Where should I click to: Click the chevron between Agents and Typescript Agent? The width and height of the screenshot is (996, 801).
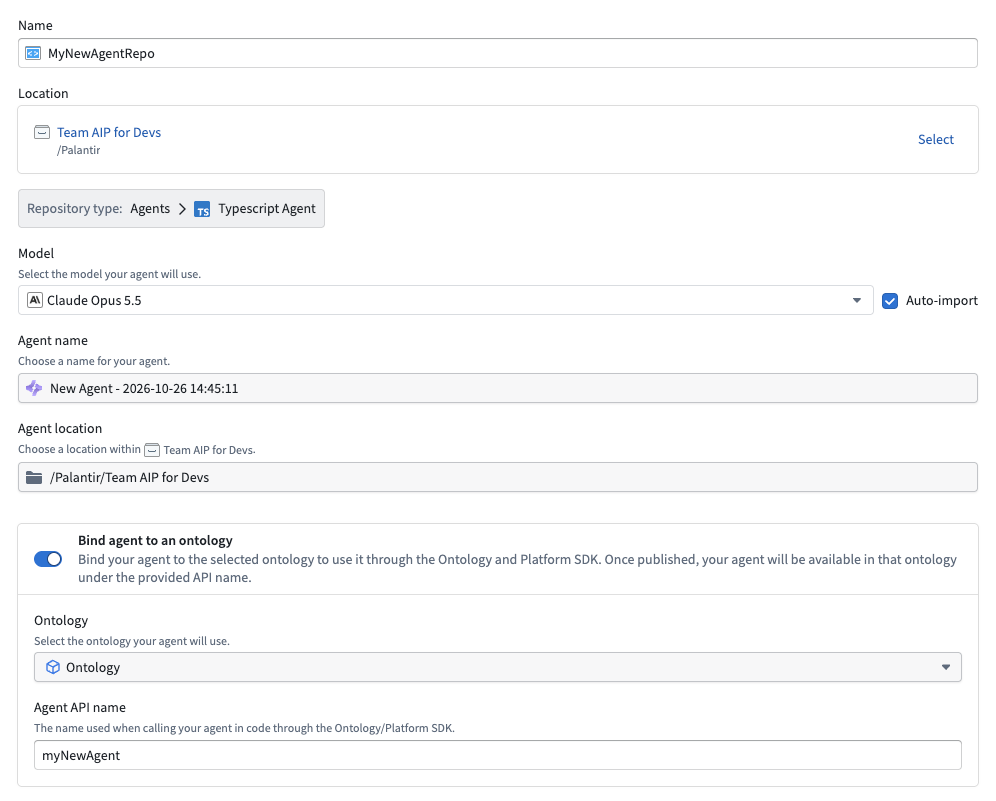(182, 209)
